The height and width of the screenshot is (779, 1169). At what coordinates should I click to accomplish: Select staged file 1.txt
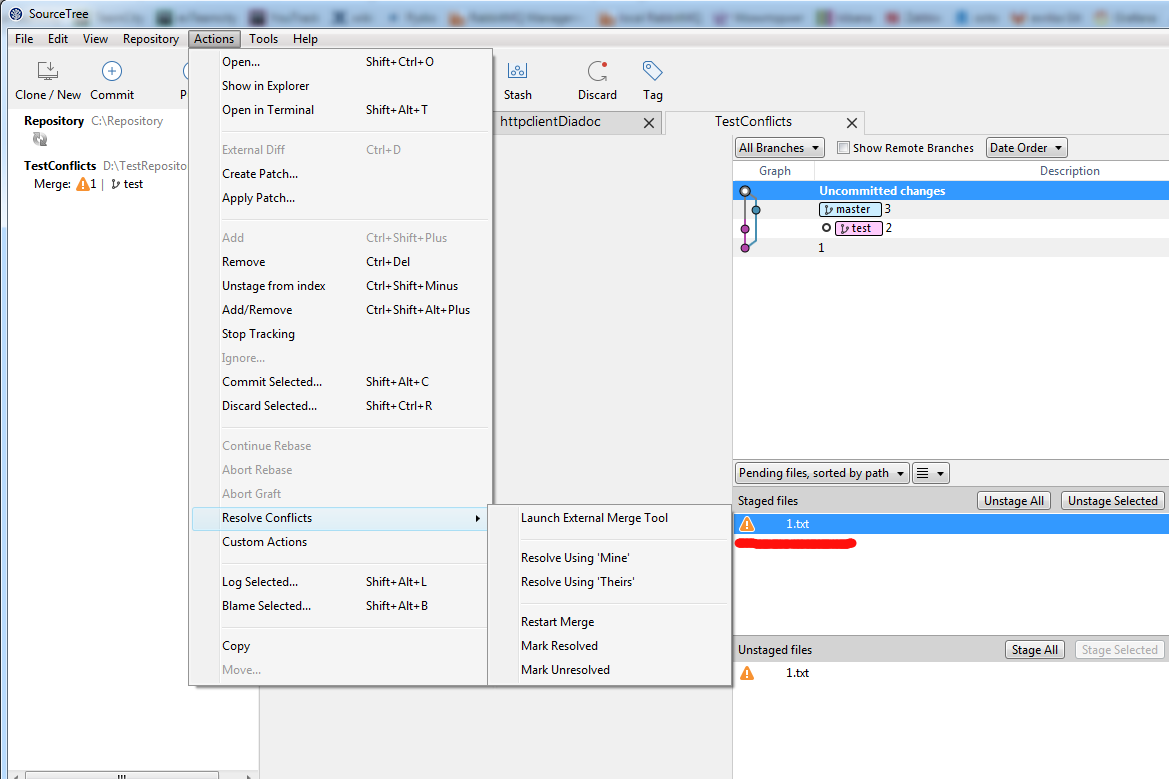click(x=951, y=524)
